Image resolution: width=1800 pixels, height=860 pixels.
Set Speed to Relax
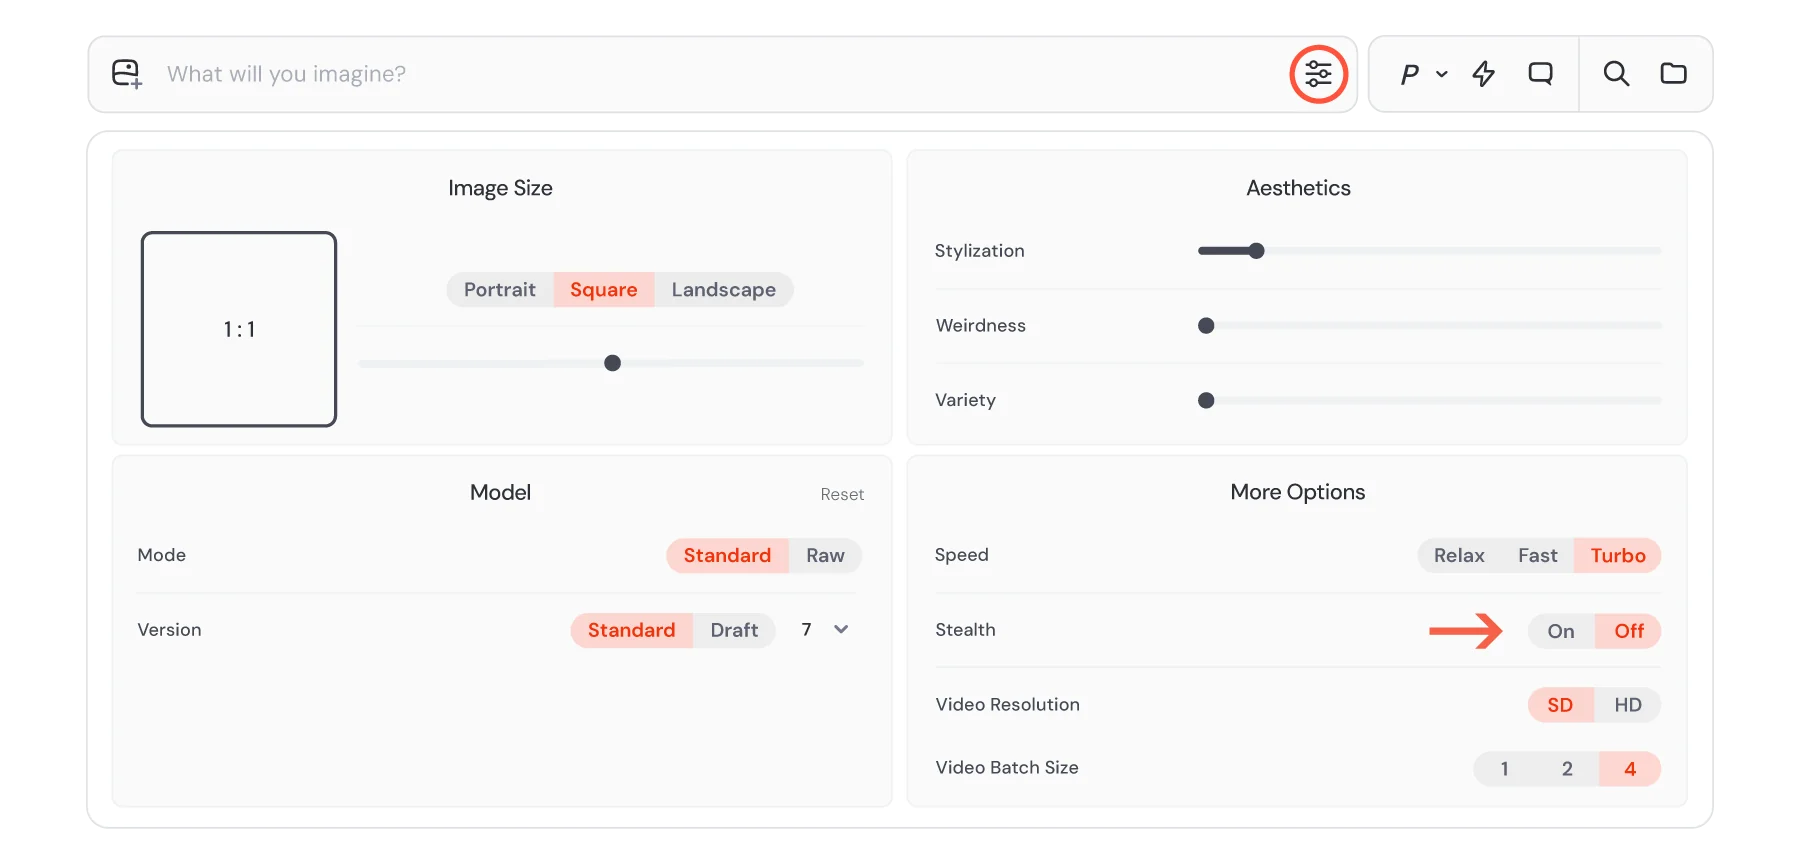1459,556
